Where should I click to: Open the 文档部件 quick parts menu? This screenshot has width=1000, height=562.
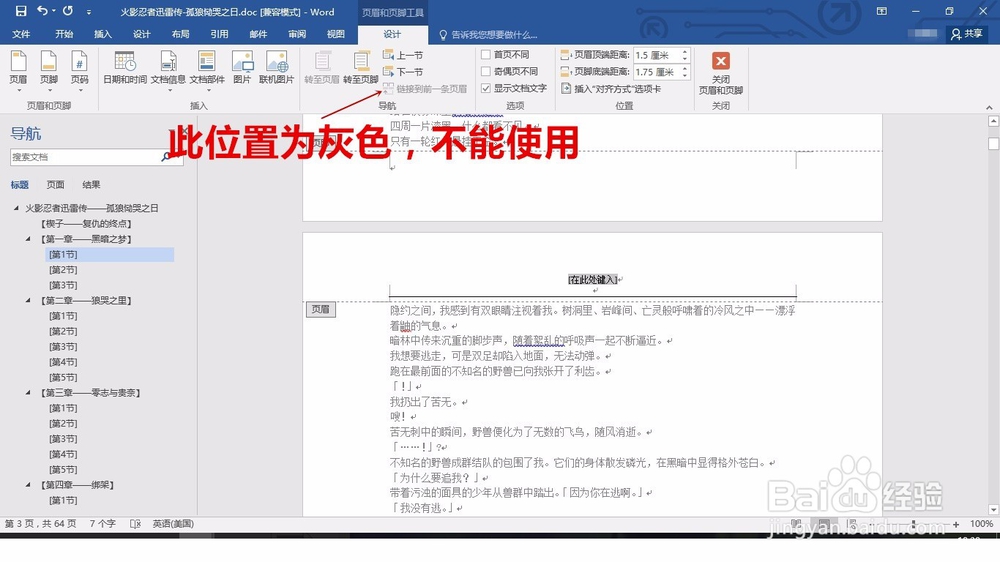coord(207,70)
